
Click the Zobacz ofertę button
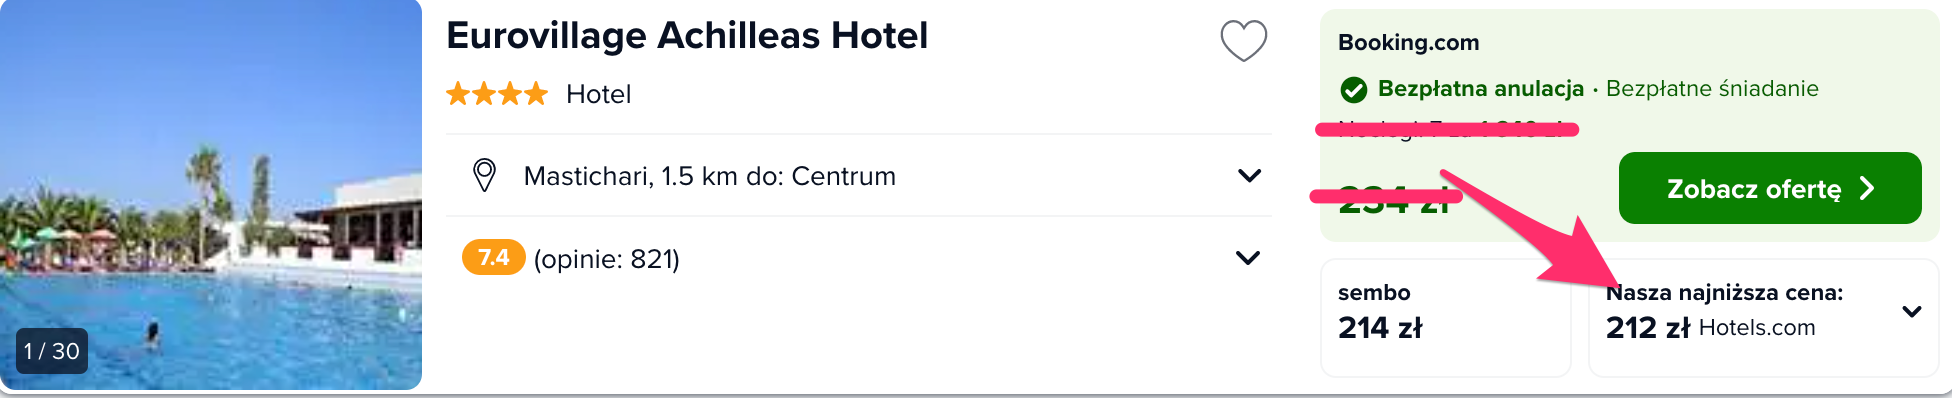[x=1770, y=188]
